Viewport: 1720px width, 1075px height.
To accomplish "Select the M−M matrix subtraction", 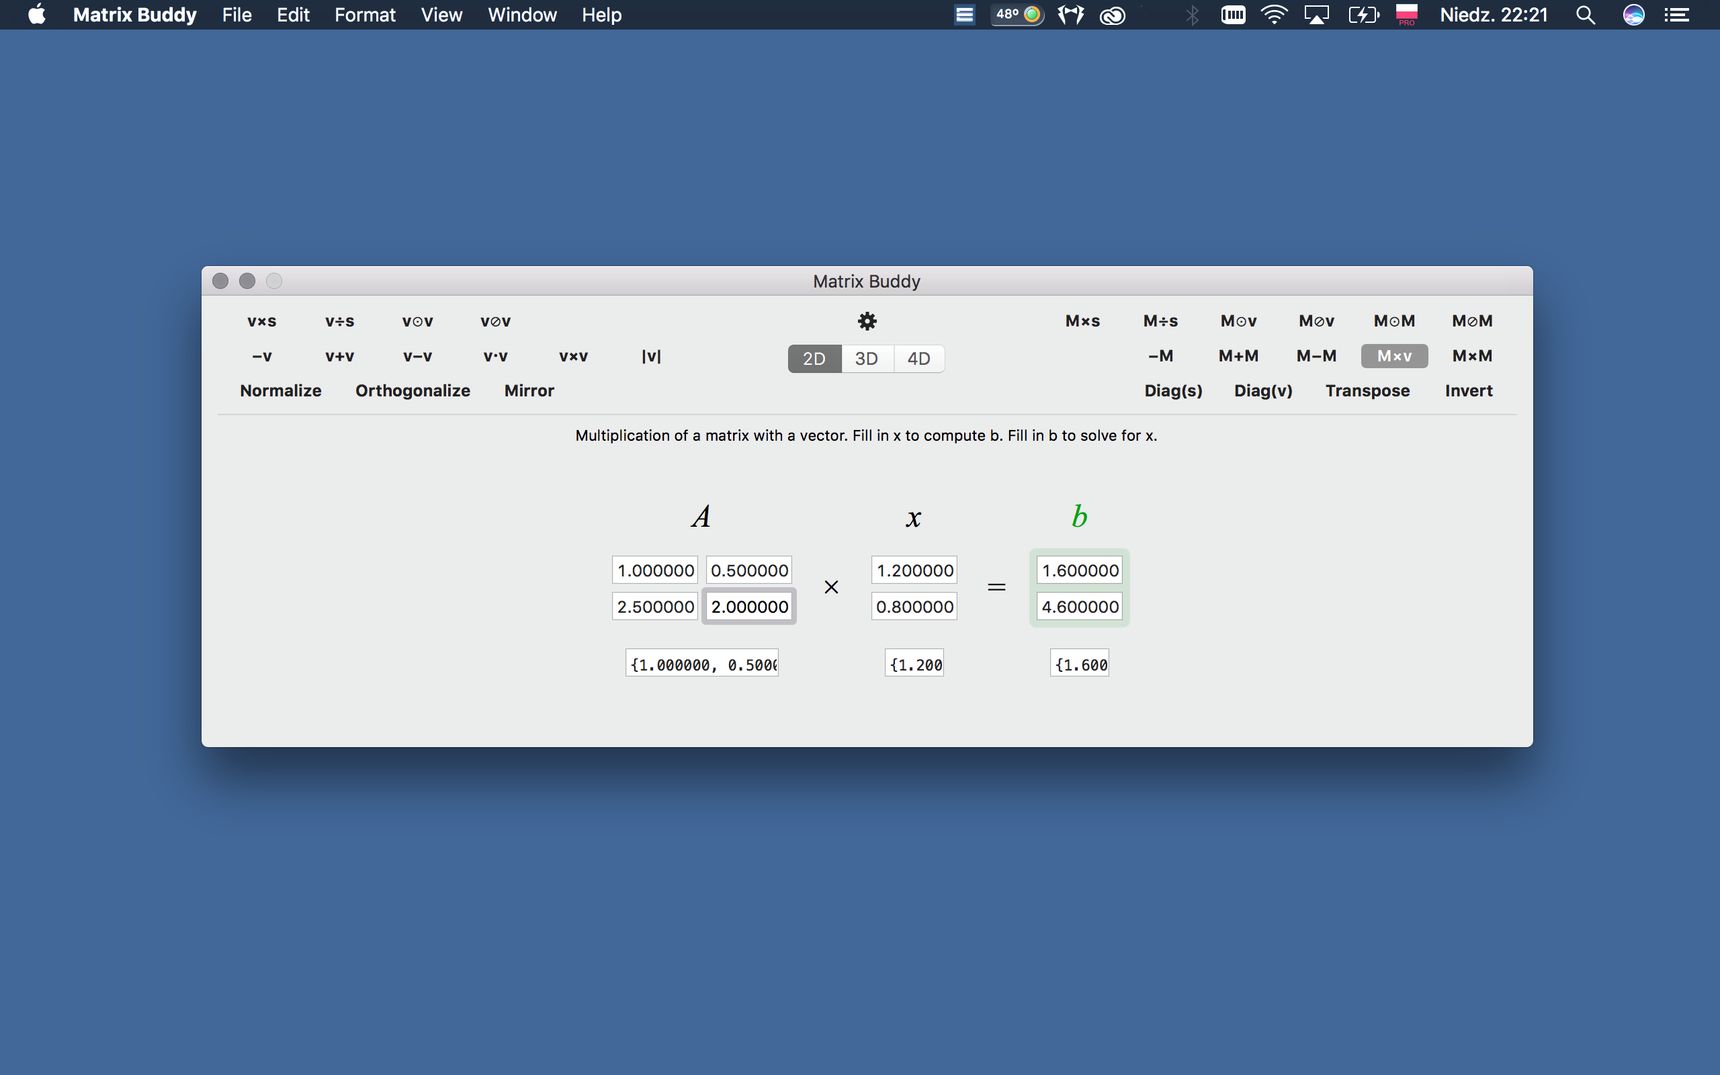I will click(1317, 356).
